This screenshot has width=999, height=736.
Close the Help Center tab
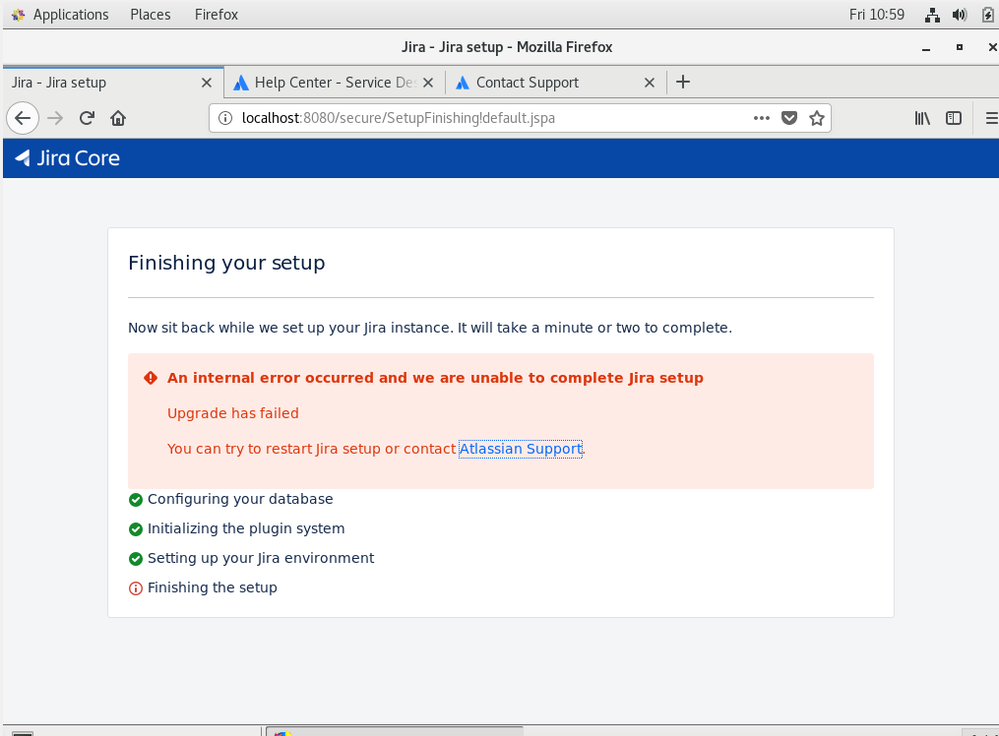pos(428,82)
